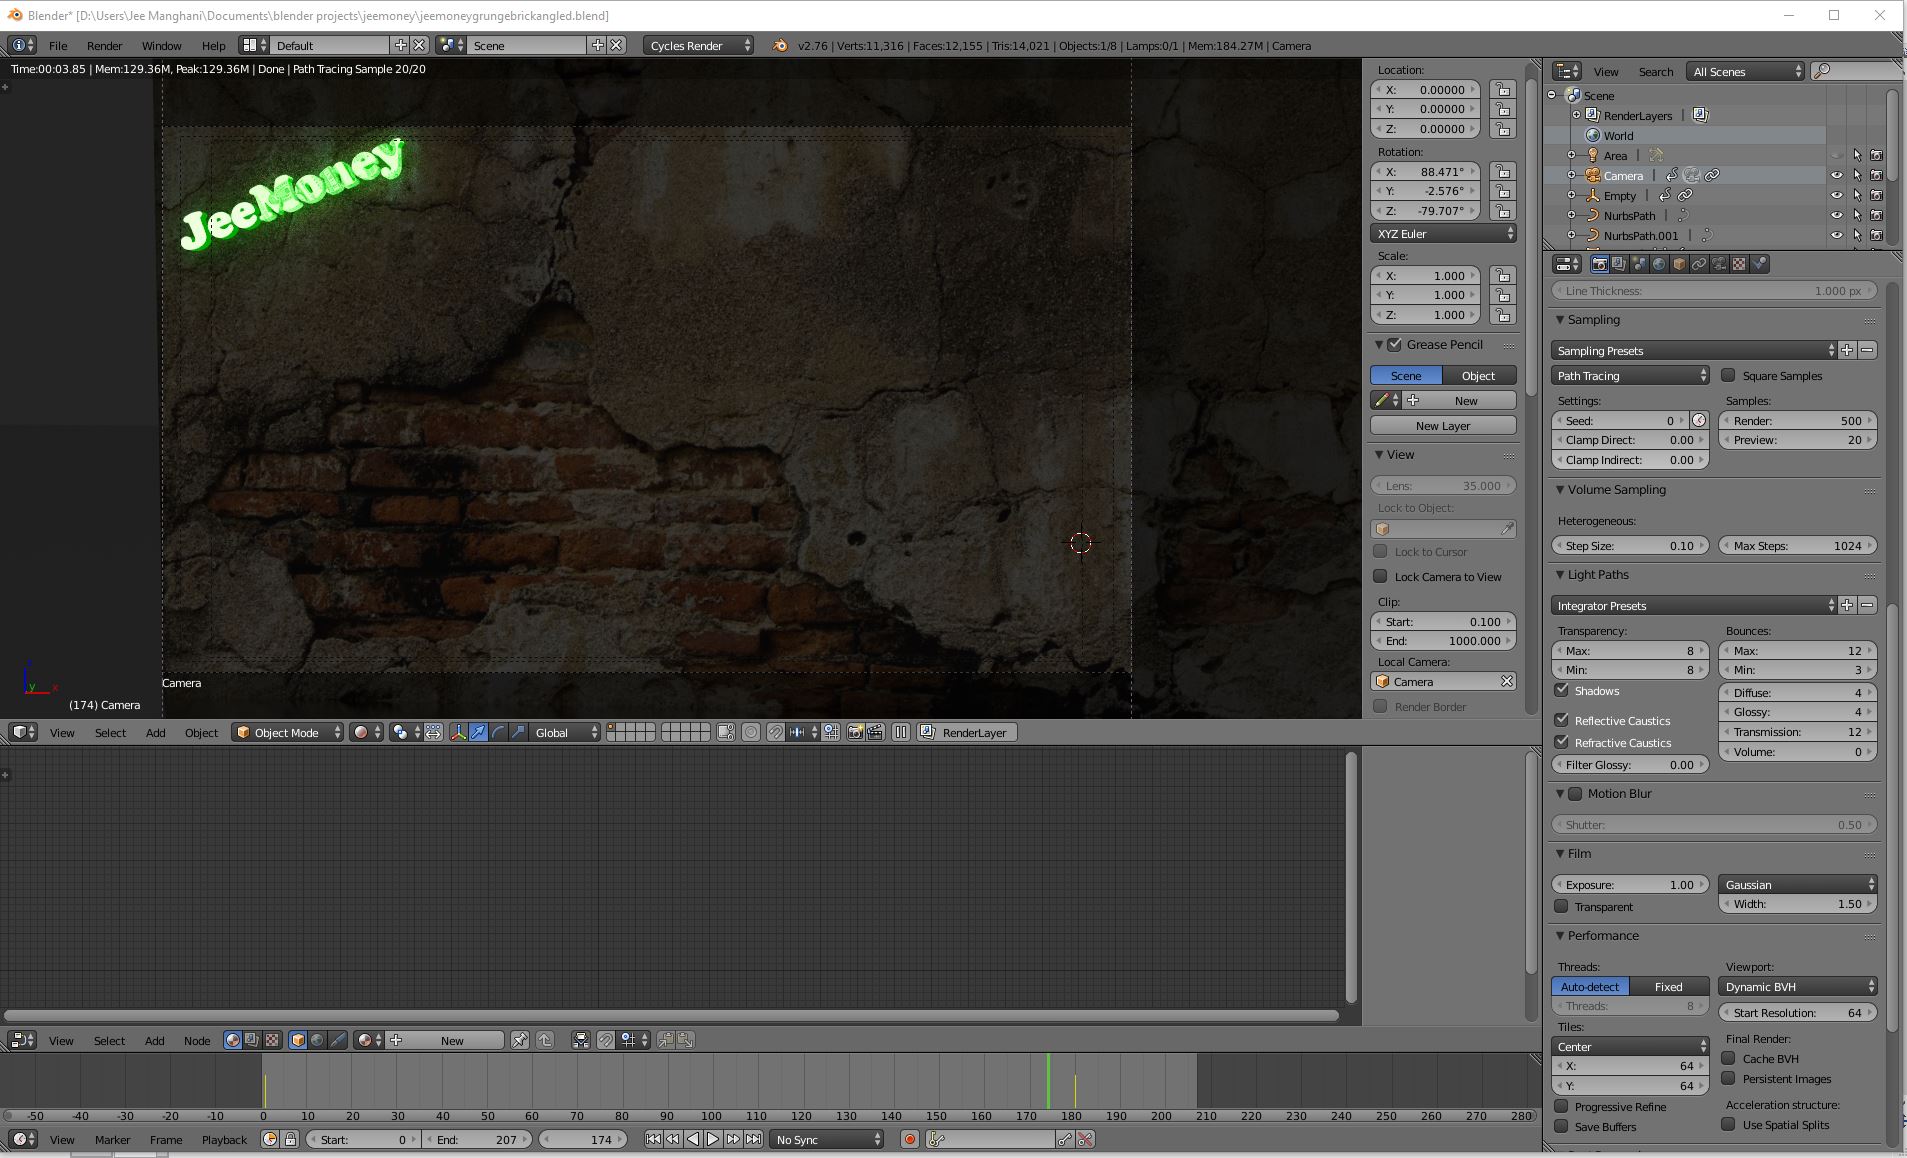
Task: Jump to next keyframe
Action: [733, 1139]
